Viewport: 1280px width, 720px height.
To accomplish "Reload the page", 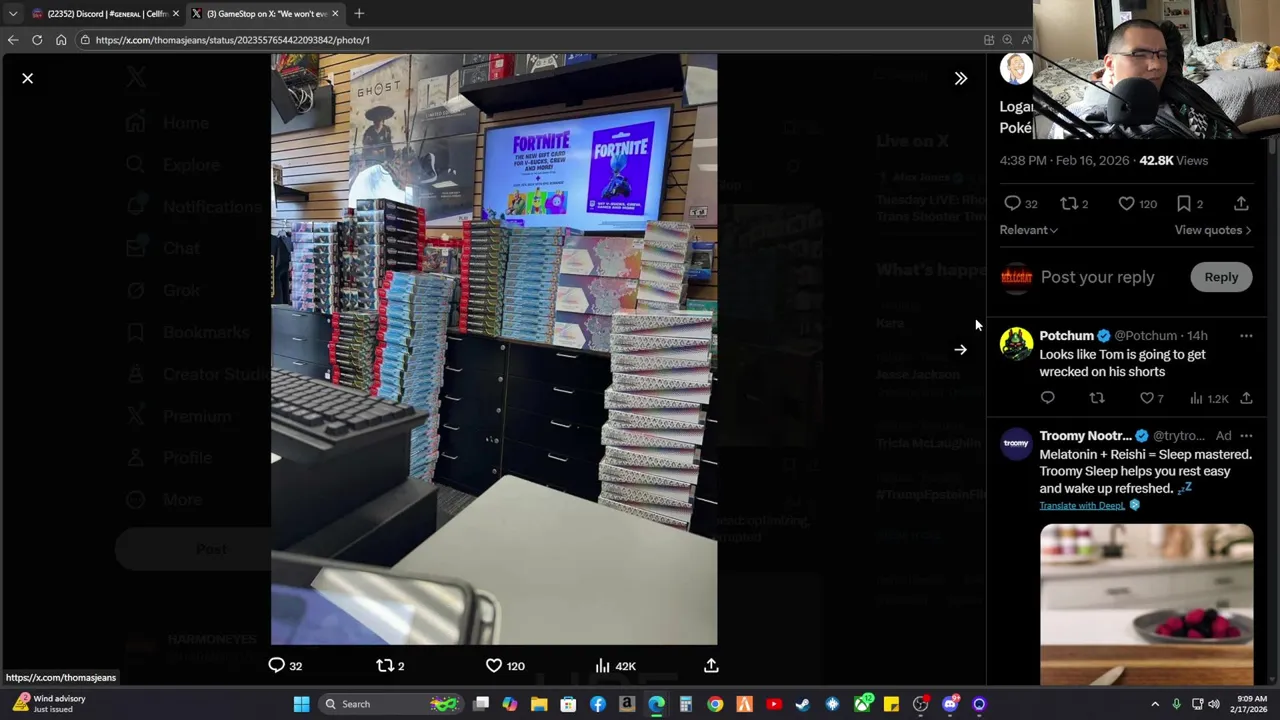I will tap(37, 40).
